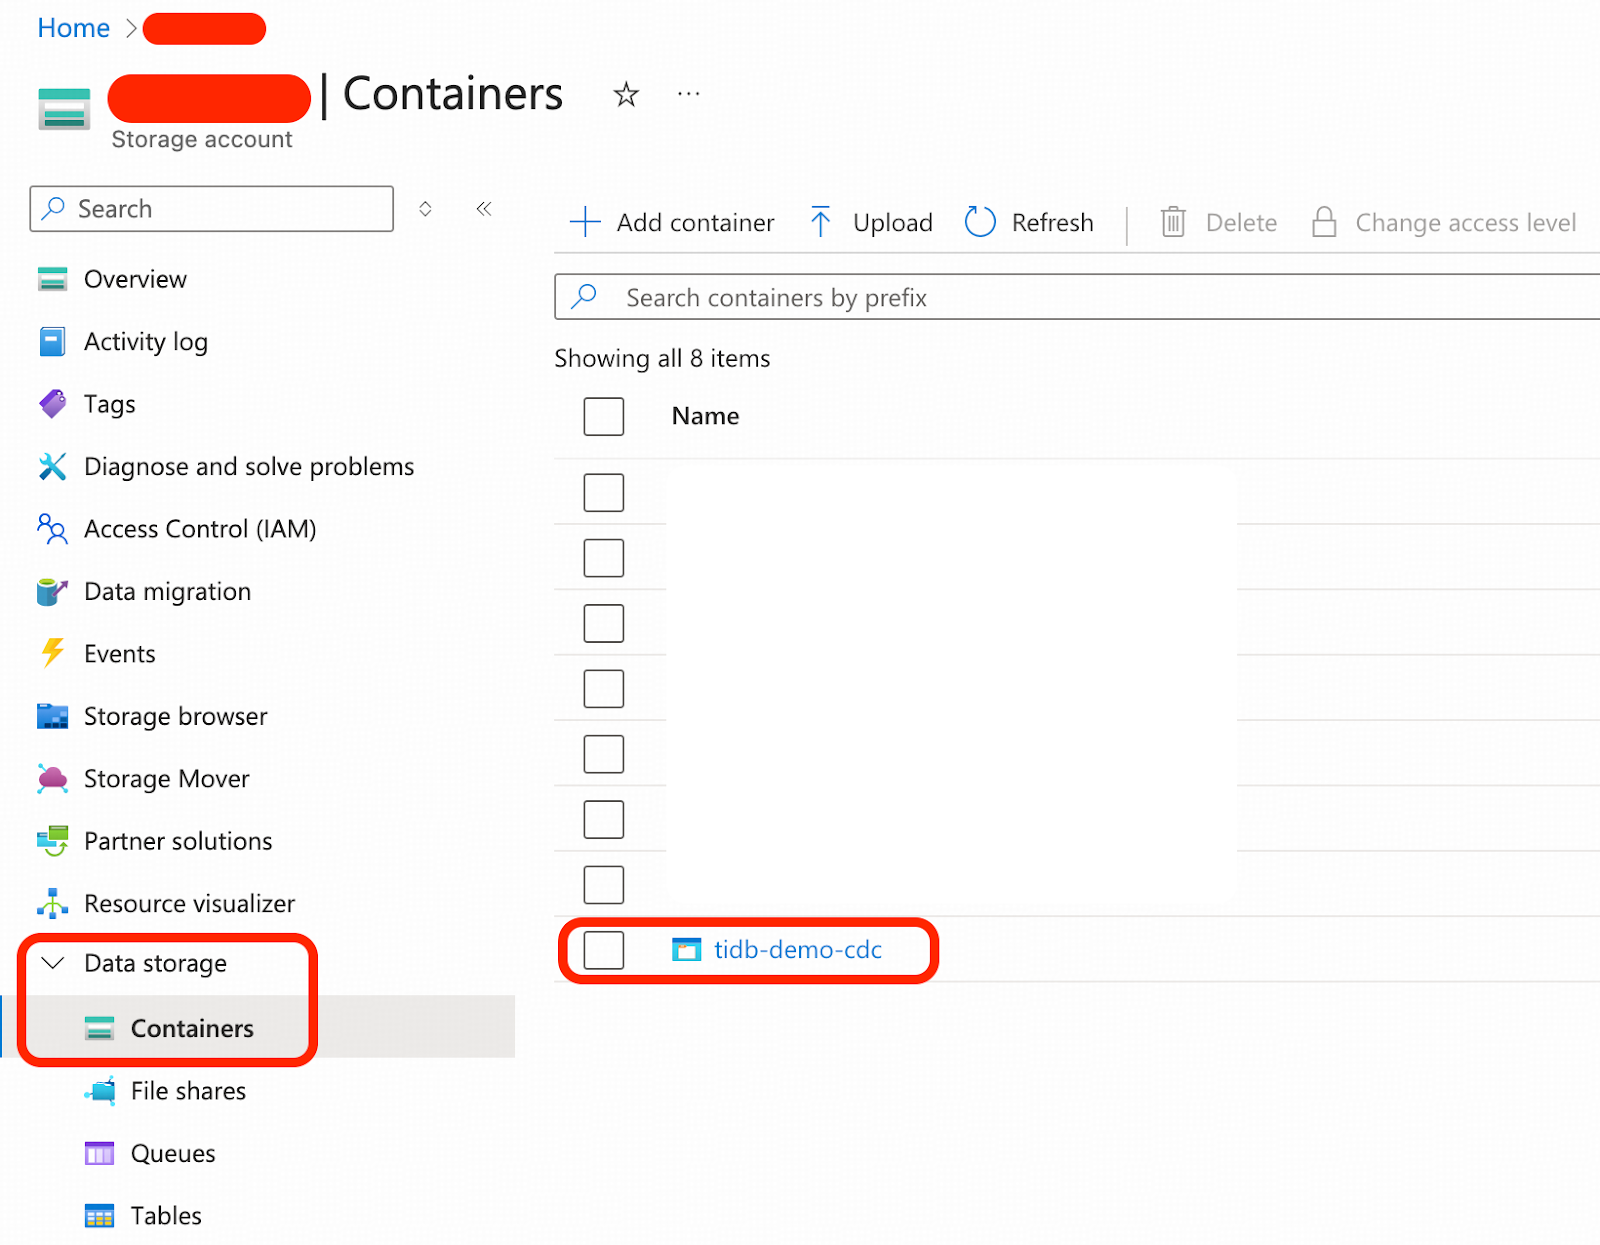Go to Home breadcrumb link

73,28
